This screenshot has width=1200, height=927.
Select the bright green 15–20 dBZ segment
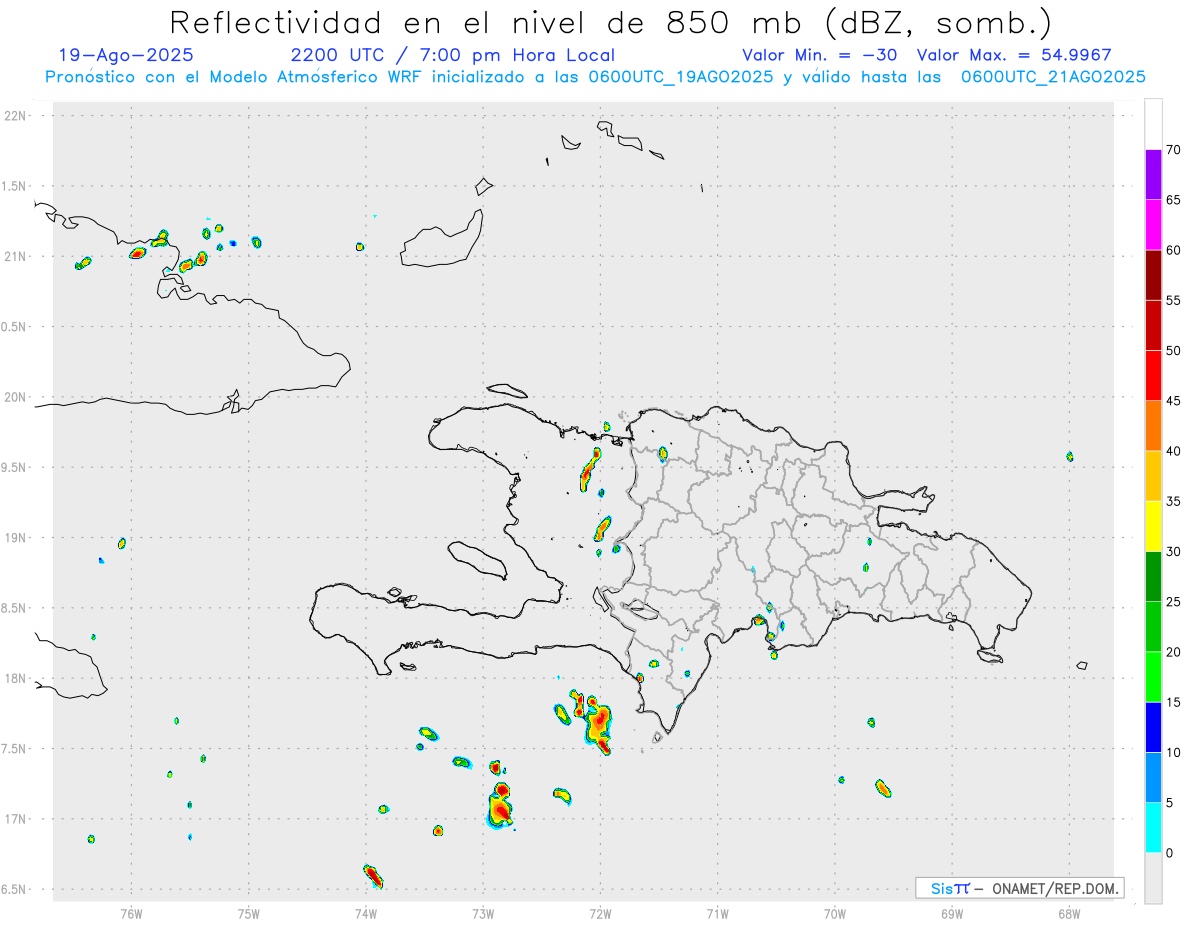click(x=1153, y=677)
